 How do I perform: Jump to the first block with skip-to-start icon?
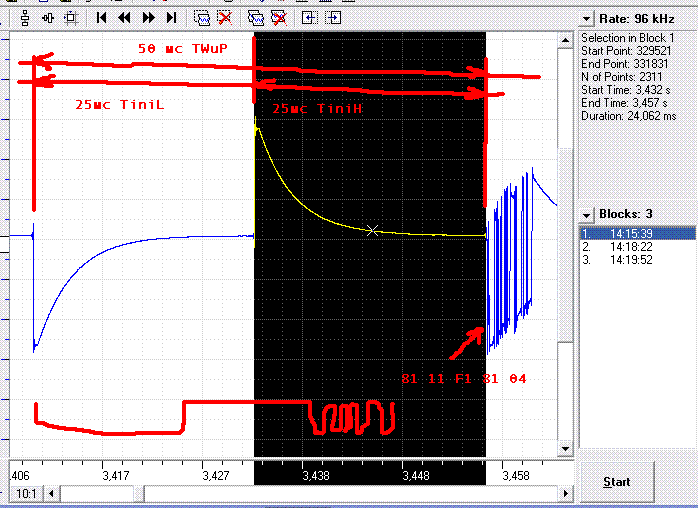(102, 17)
